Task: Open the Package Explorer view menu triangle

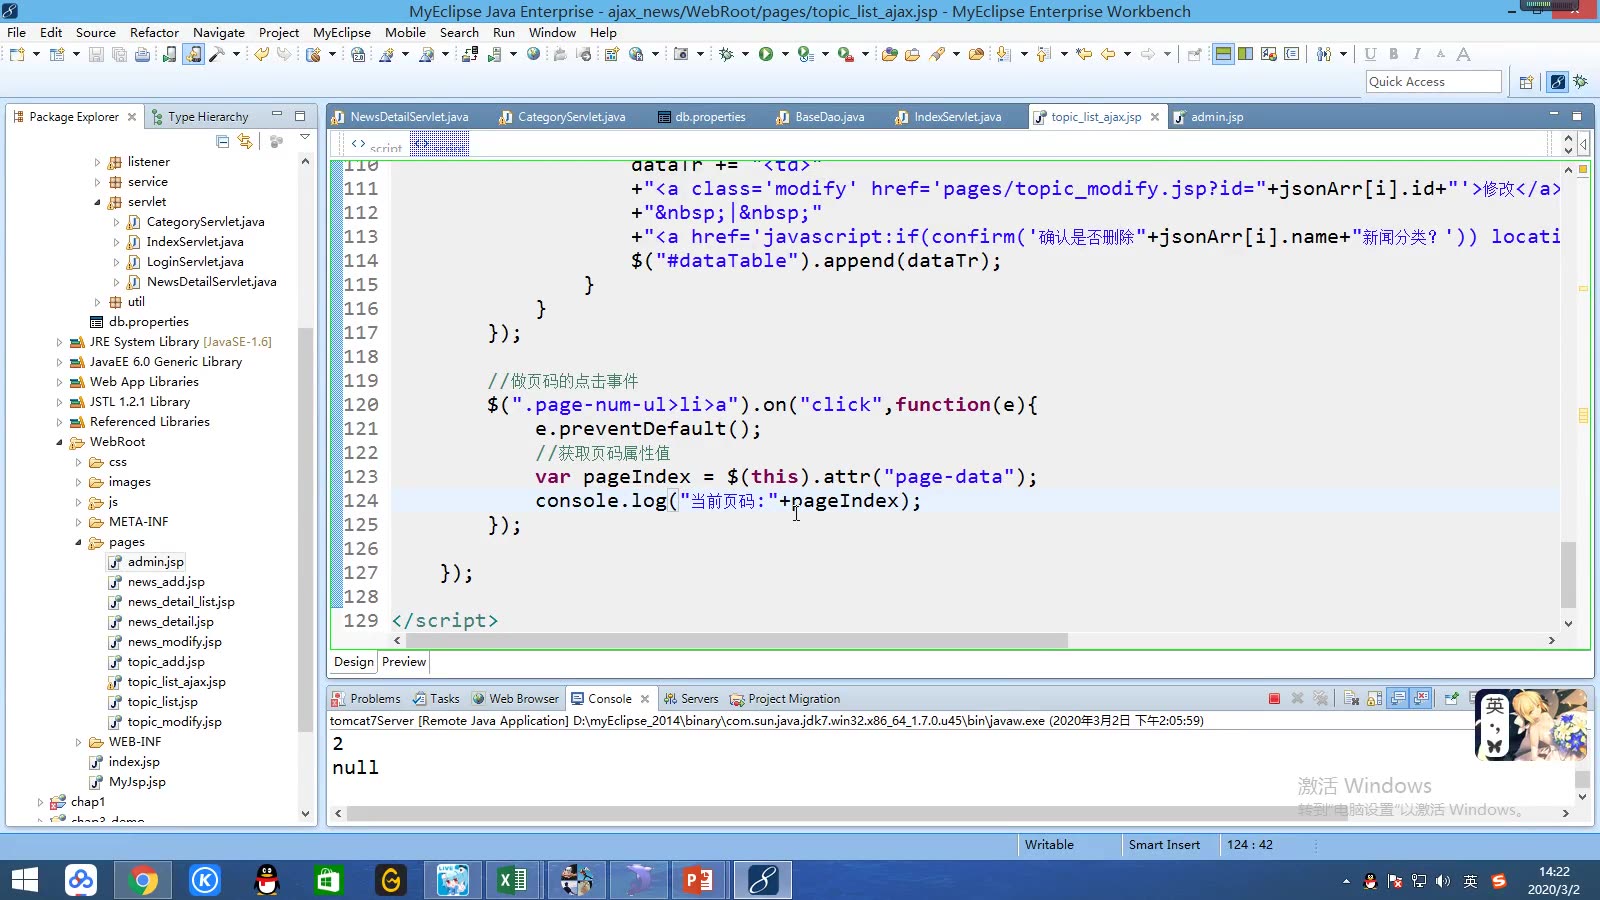Action: 304,138
